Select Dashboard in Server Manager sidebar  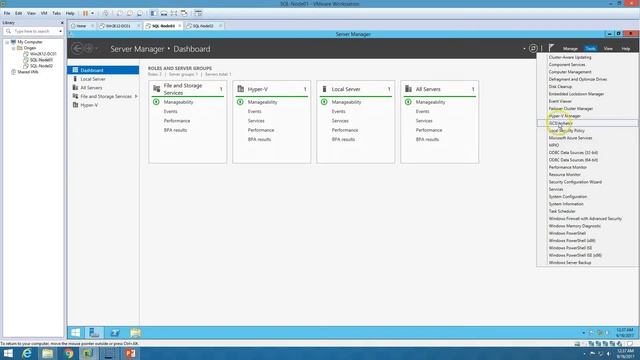103,70
